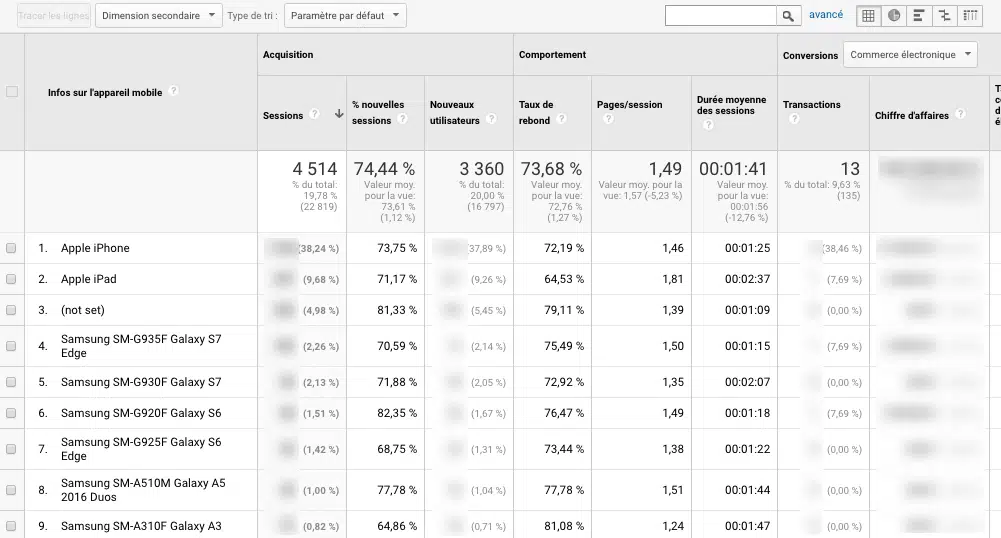Switch to the pie chart percentage view
This screenshot has width=1001, height=538.
tap(894, 16)
